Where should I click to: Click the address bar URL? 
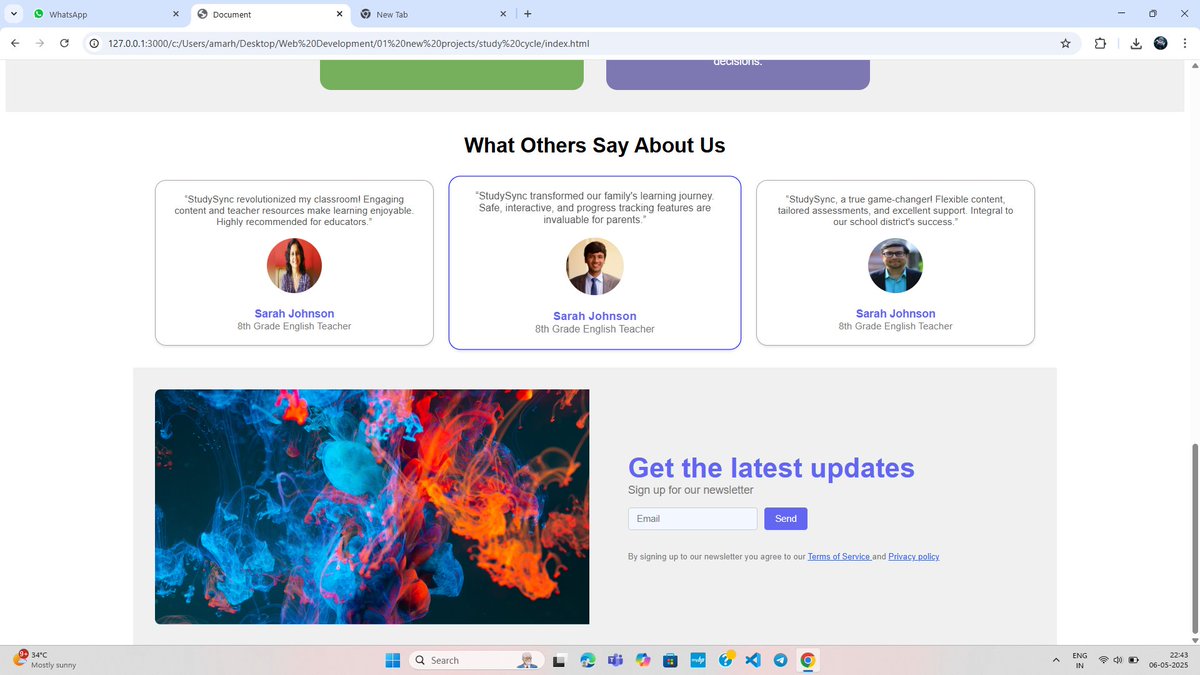(348, 44)
